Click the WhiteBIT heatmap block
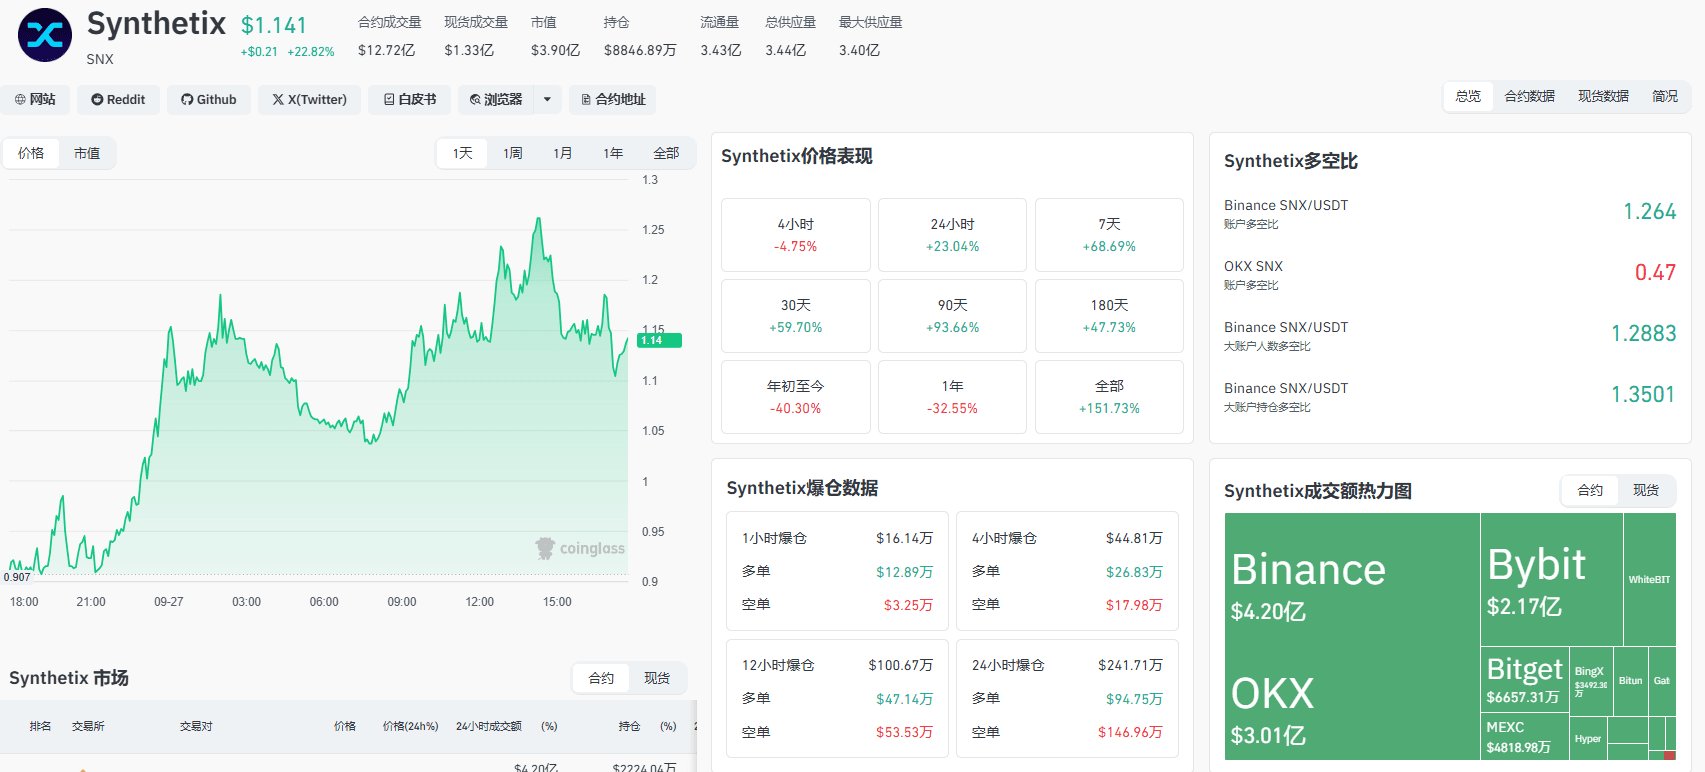The image size is (1705, 772). 1649,579
